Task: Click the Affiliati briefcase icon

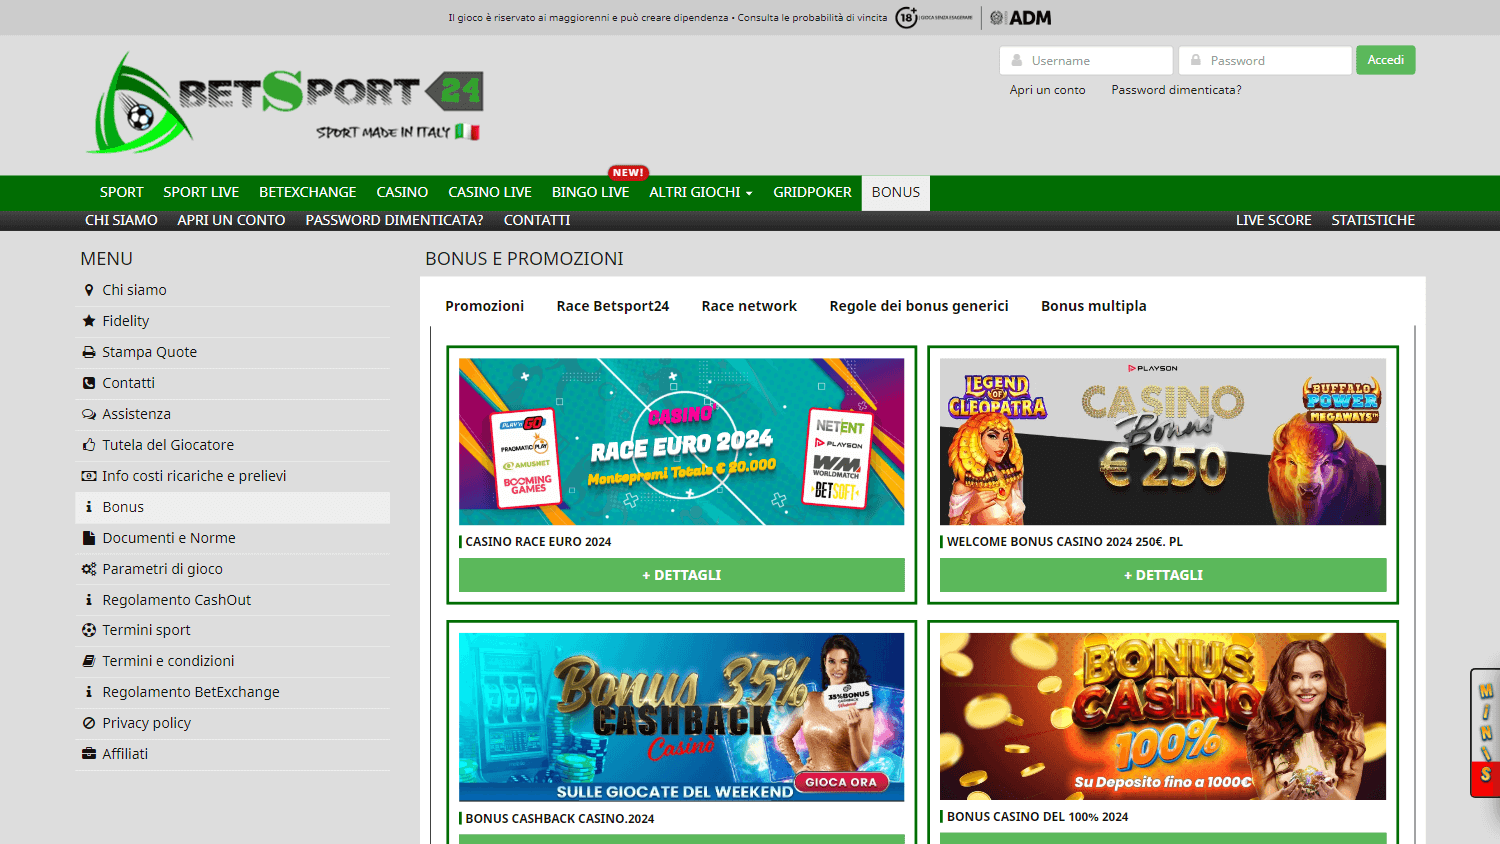Action: point(89,754)
